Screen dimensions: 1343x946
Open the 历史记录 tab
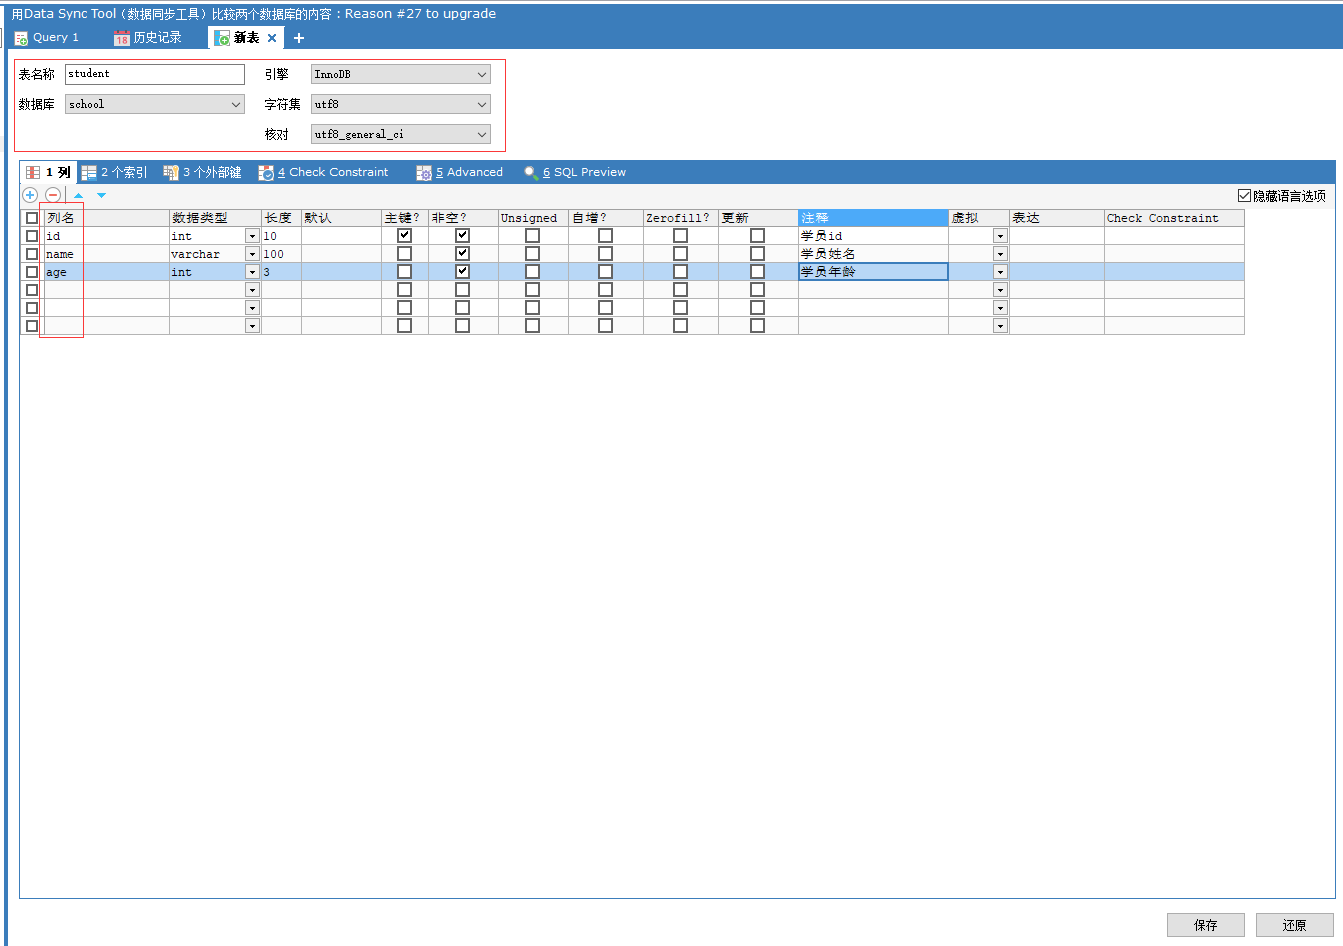click(148, 38)
